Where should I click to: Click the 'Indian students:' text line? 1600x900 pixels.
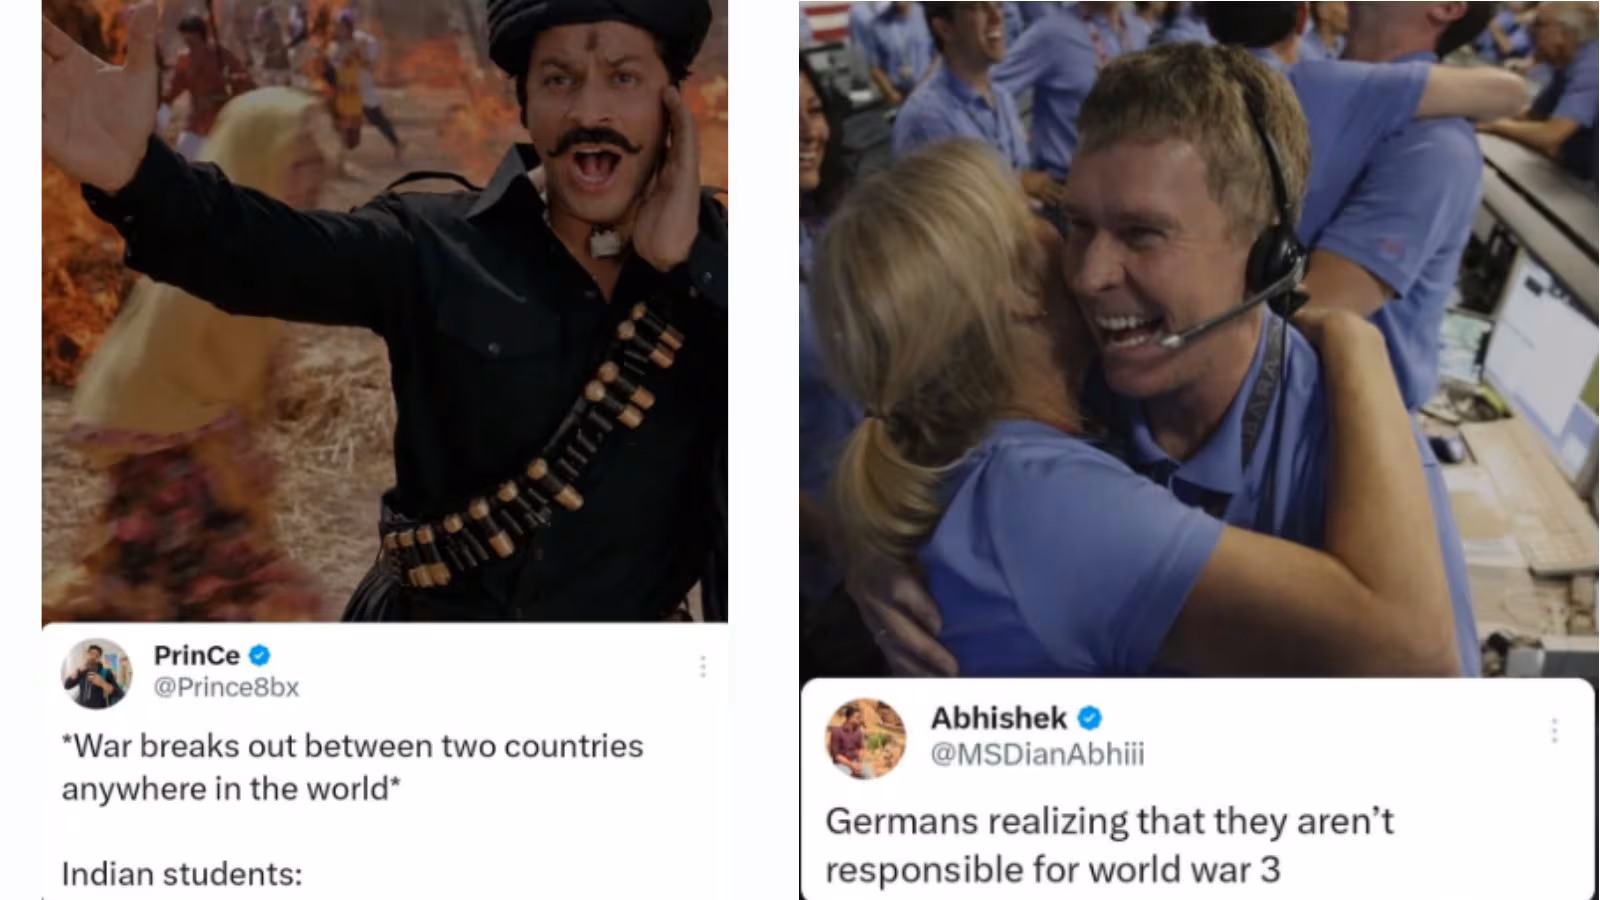(x=182, y=874)
